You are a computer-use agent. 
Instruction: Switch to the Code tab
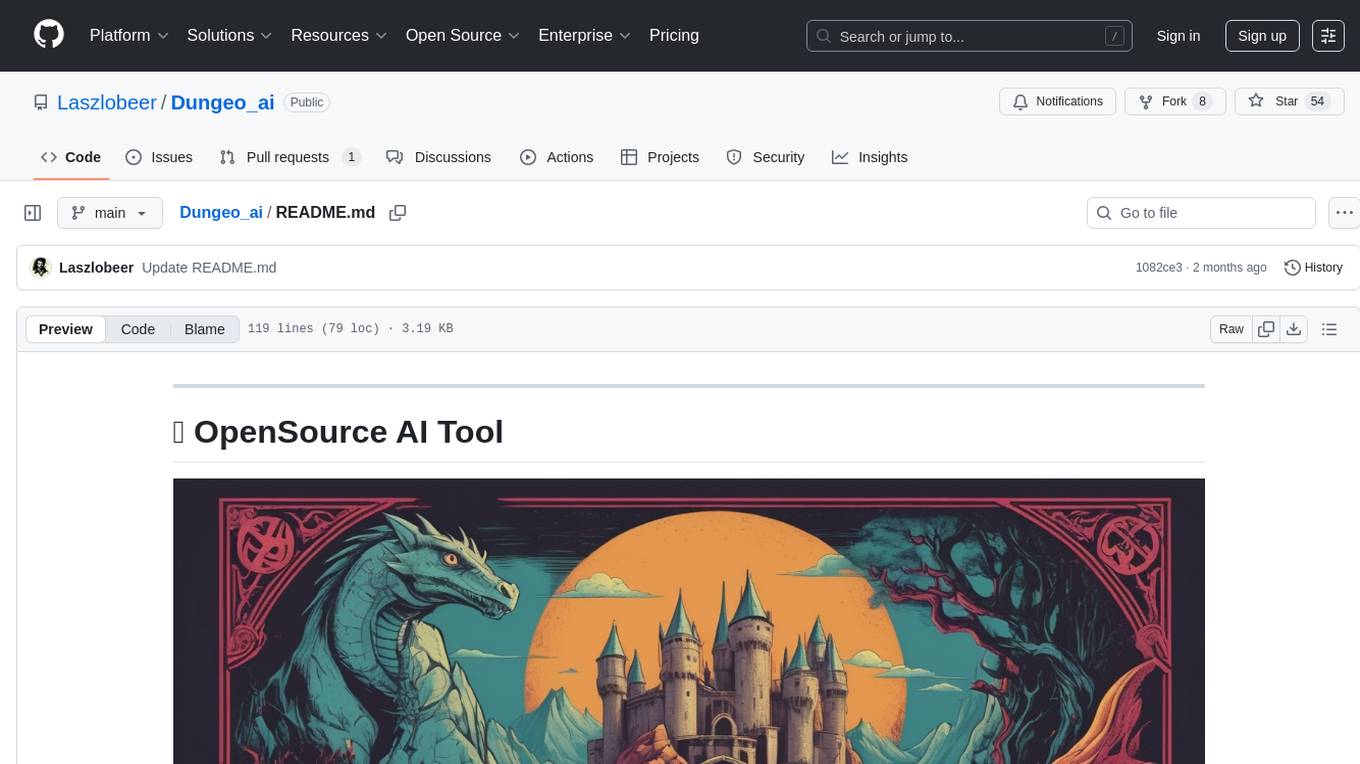(x=71, y=157)
